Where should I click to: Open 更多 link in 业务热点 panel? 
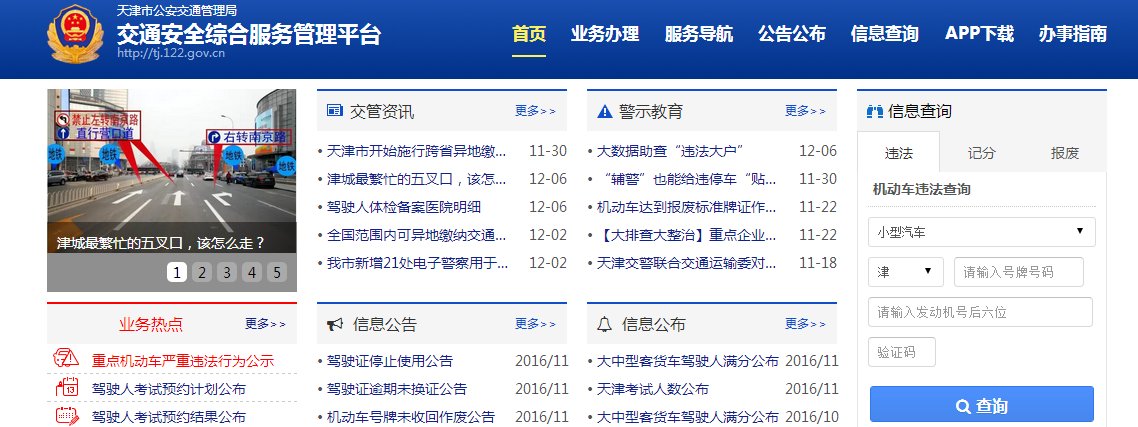[266, 324]
